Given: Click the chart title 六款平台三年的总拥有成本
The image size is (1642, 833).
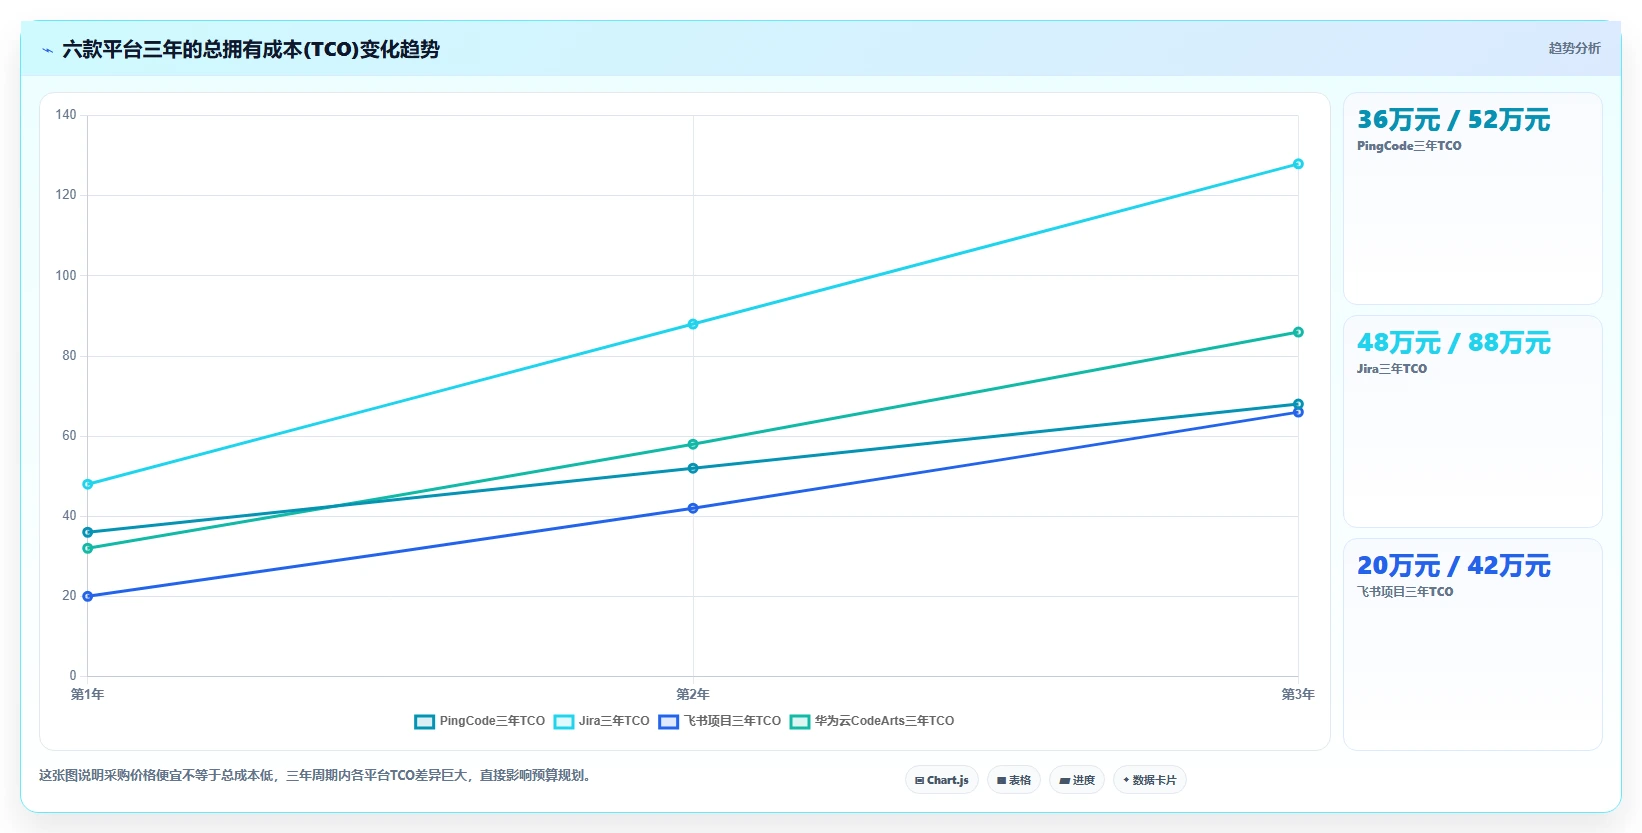Looking at the screenshot, I should [x=251, y=49].
